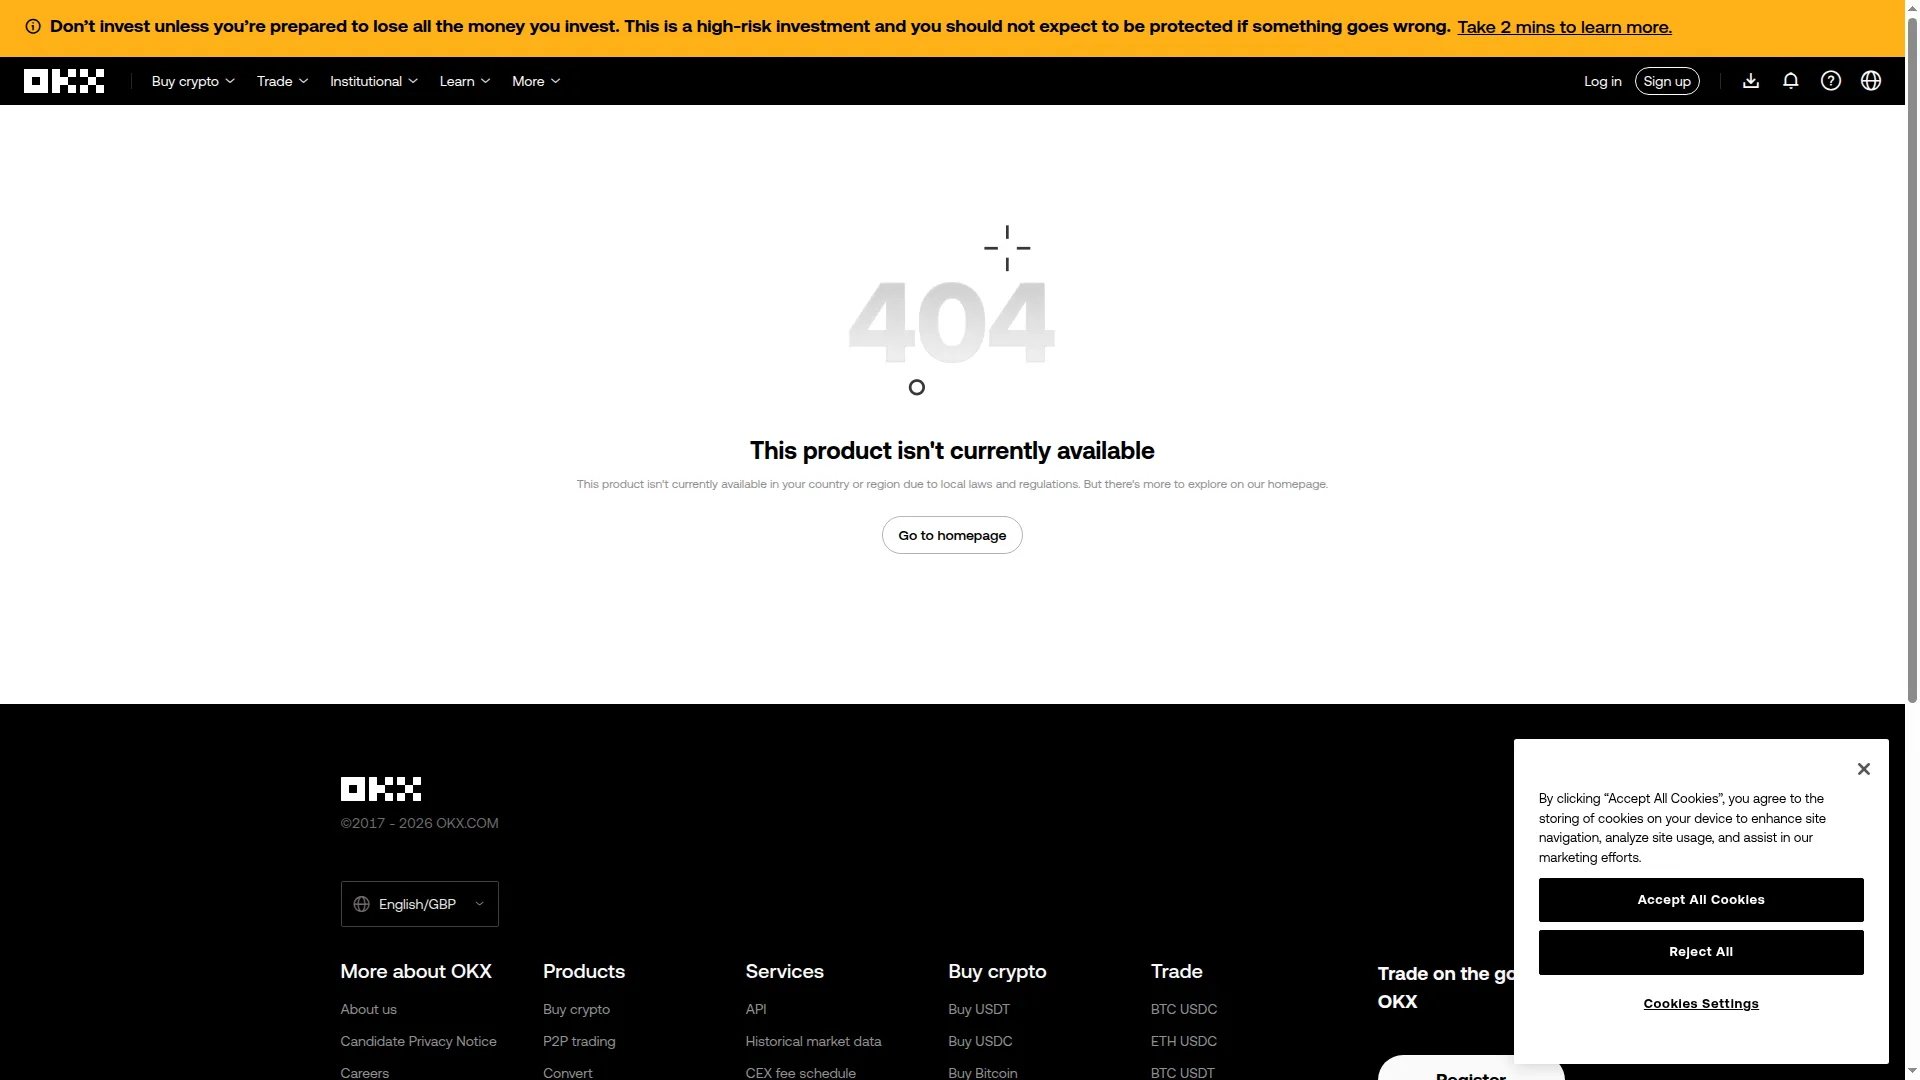Open the P2P trading link
The height and width of the screenshot is (1080, 1920).
pos(579,1042)
